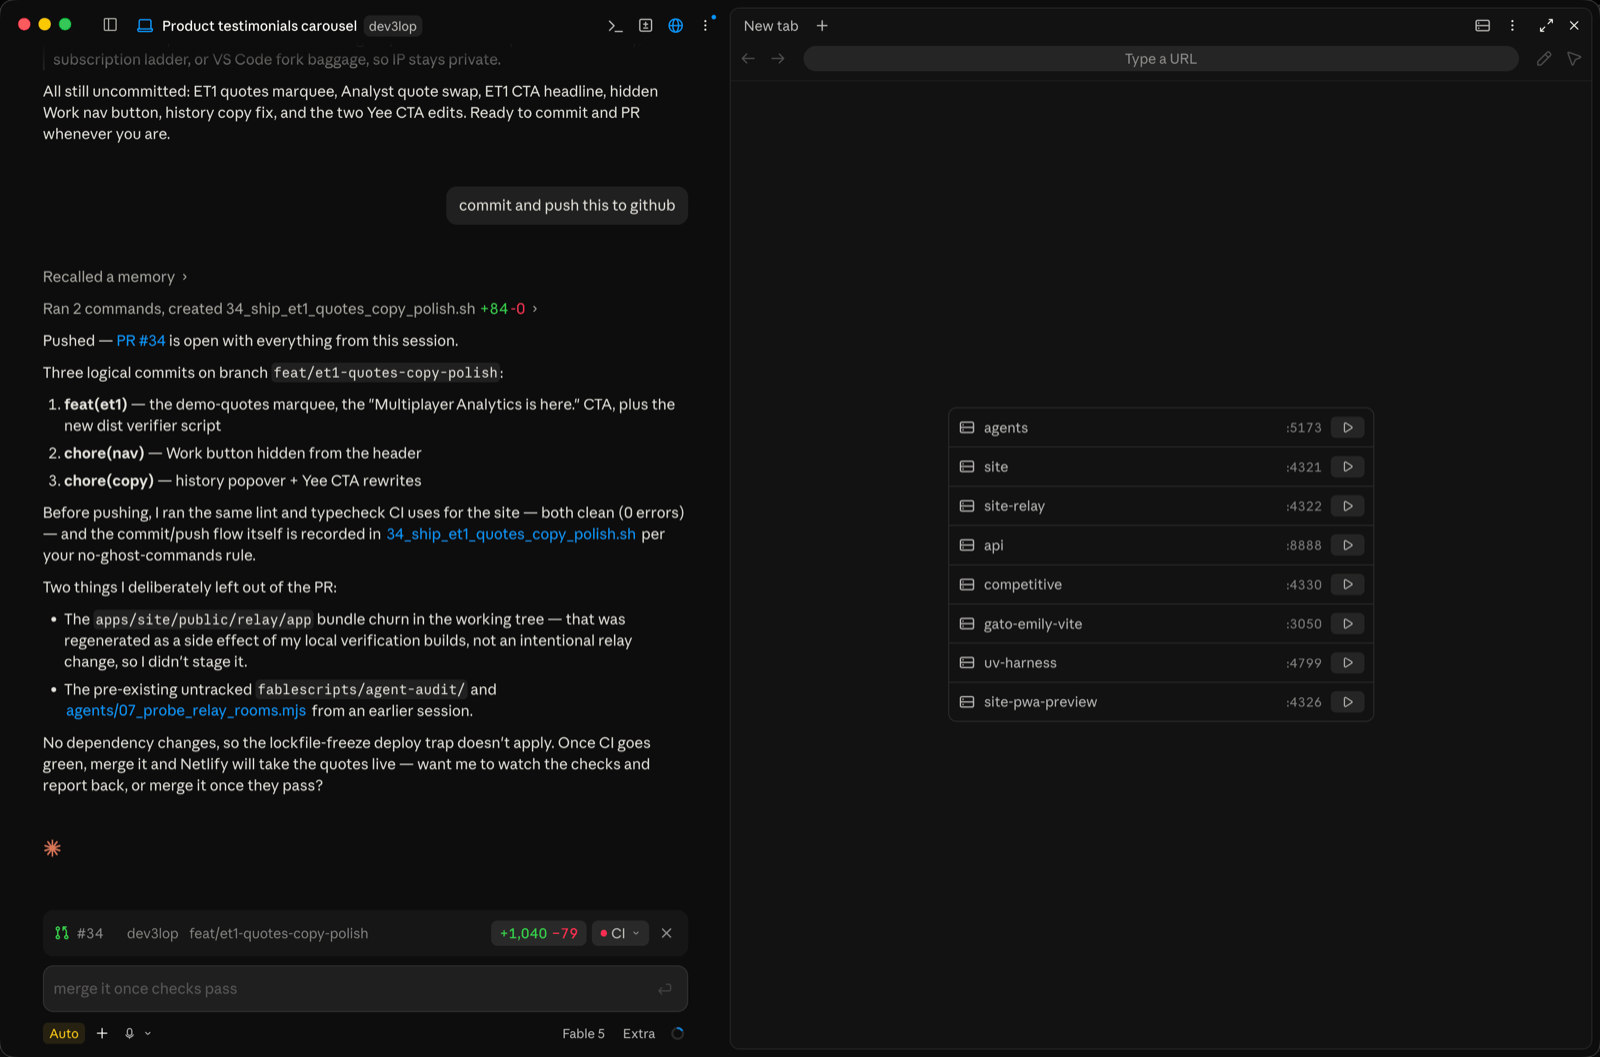Expand the browser panel fullscreen

[x=1546, y=25]
